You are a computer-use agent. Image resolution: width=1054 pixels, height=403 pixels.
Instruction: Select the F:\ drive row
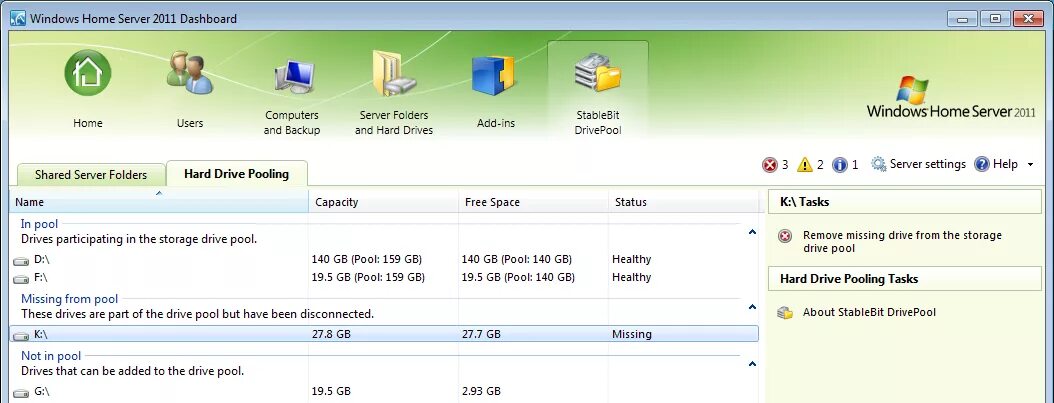tap(384, 277)
